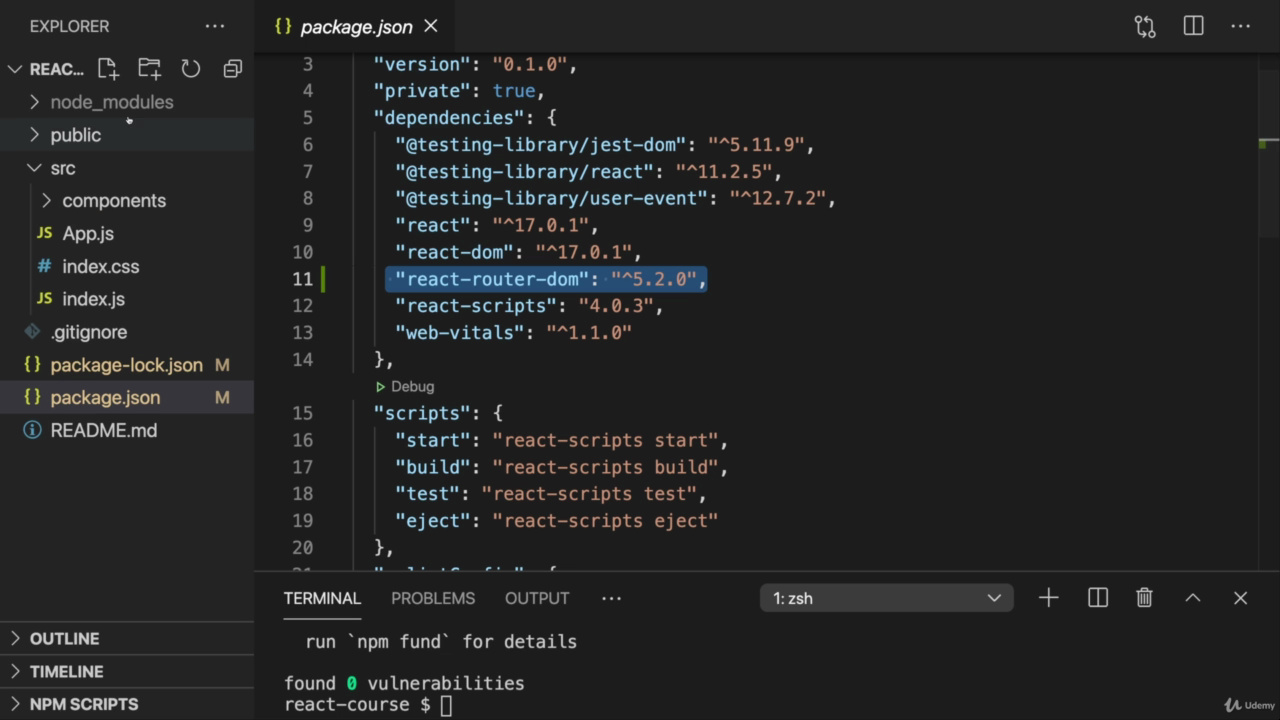Split the terminal panel

(1097, 598)
